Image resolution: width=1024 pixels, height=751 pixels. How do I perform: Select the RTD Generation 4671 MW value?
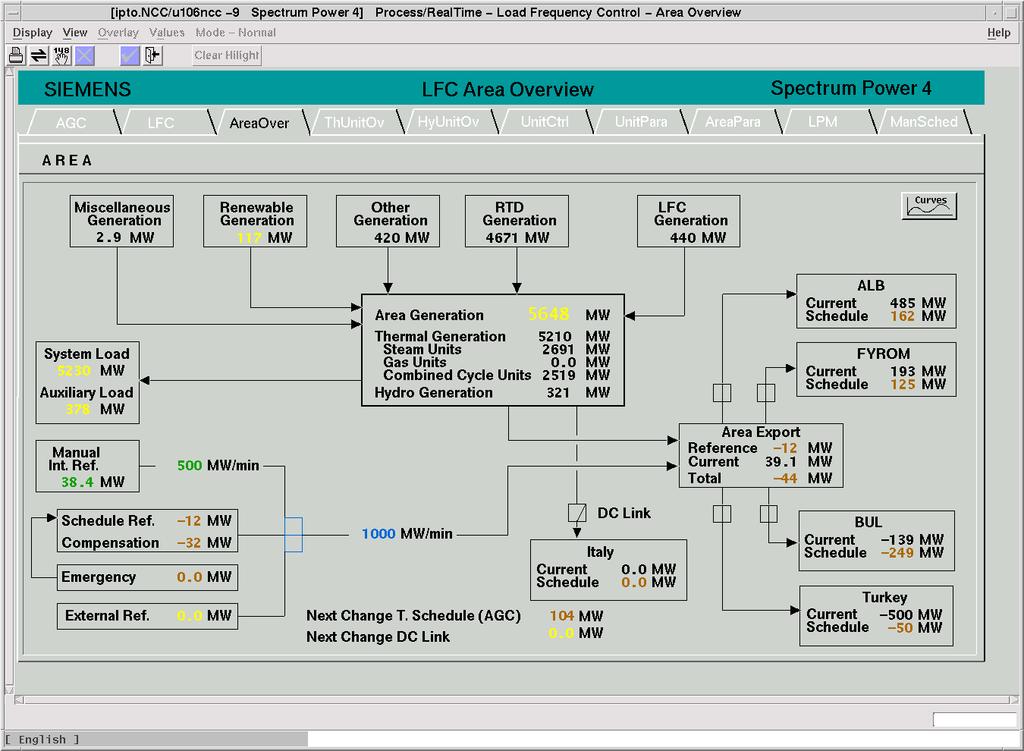(502, 238)
